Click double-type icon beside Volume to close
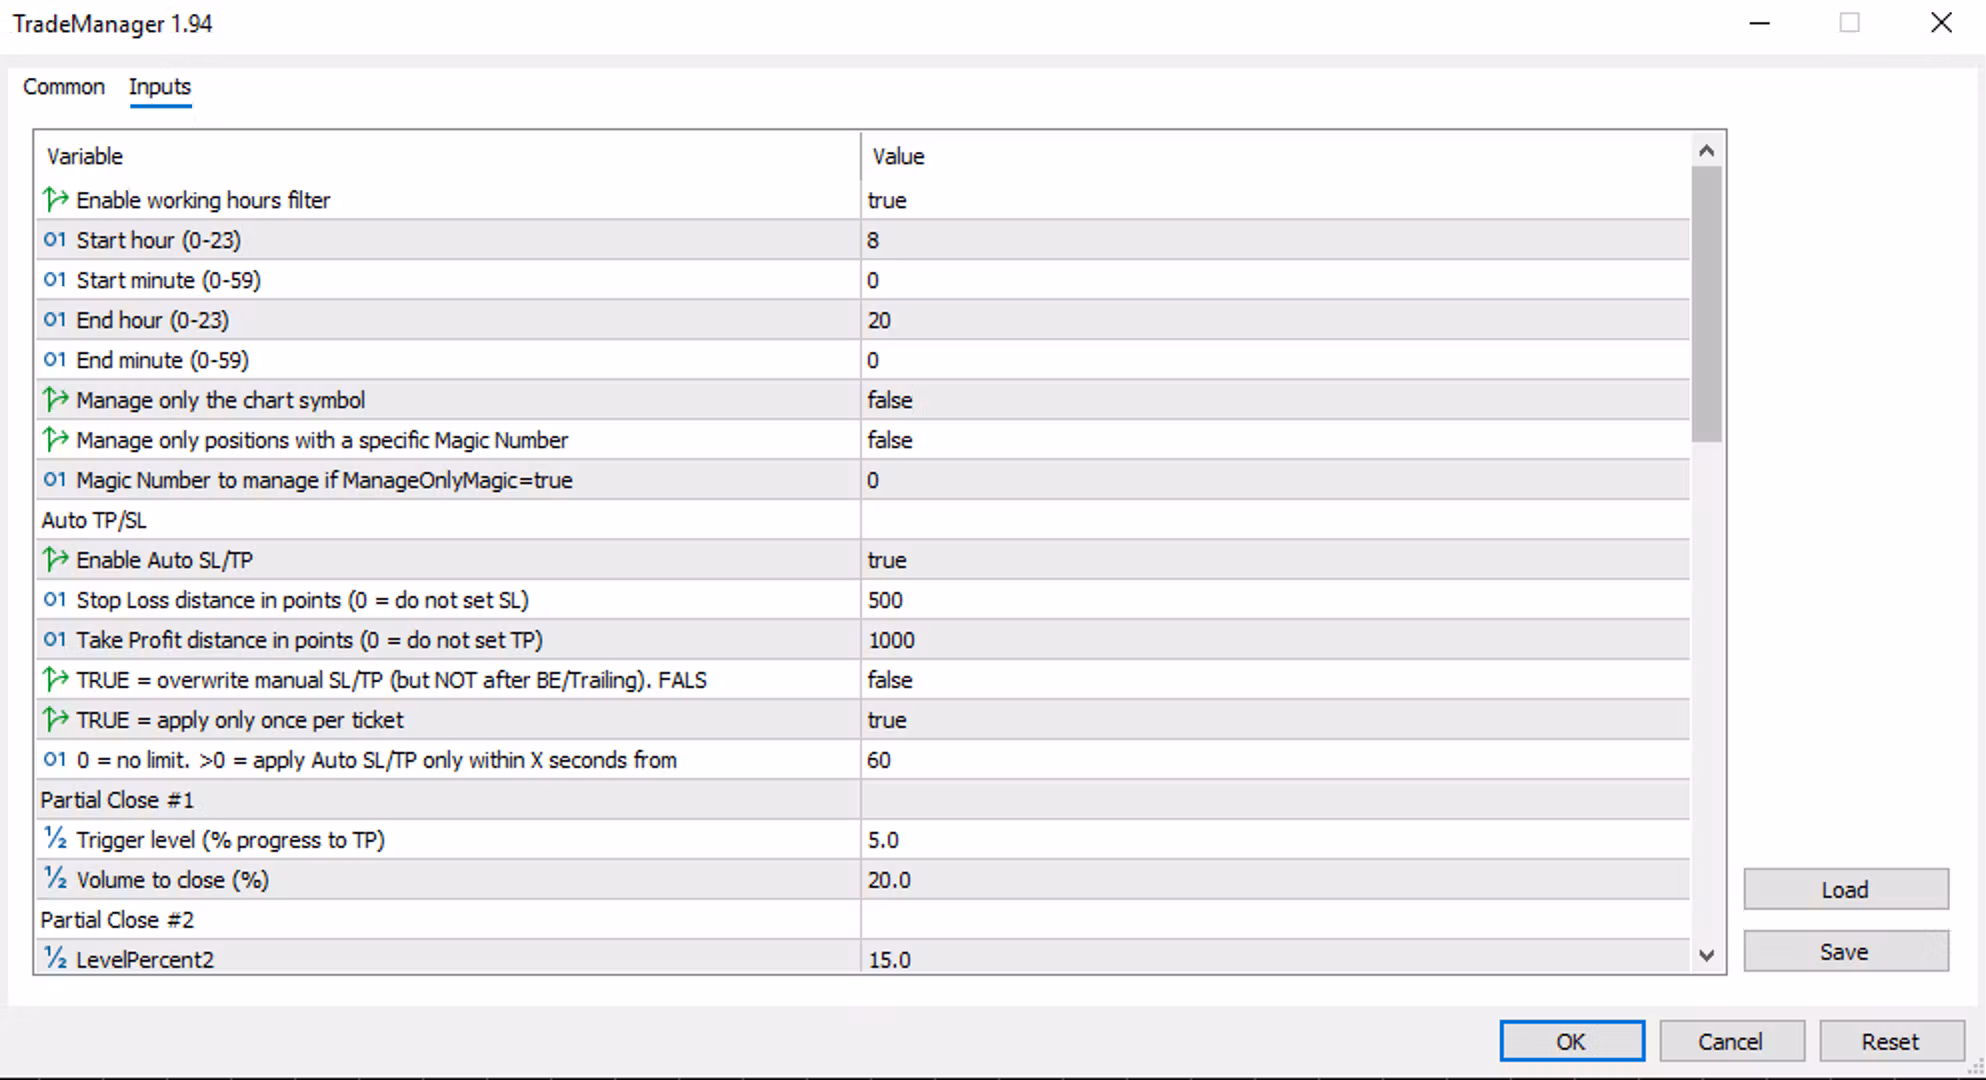 coord(55,879)
